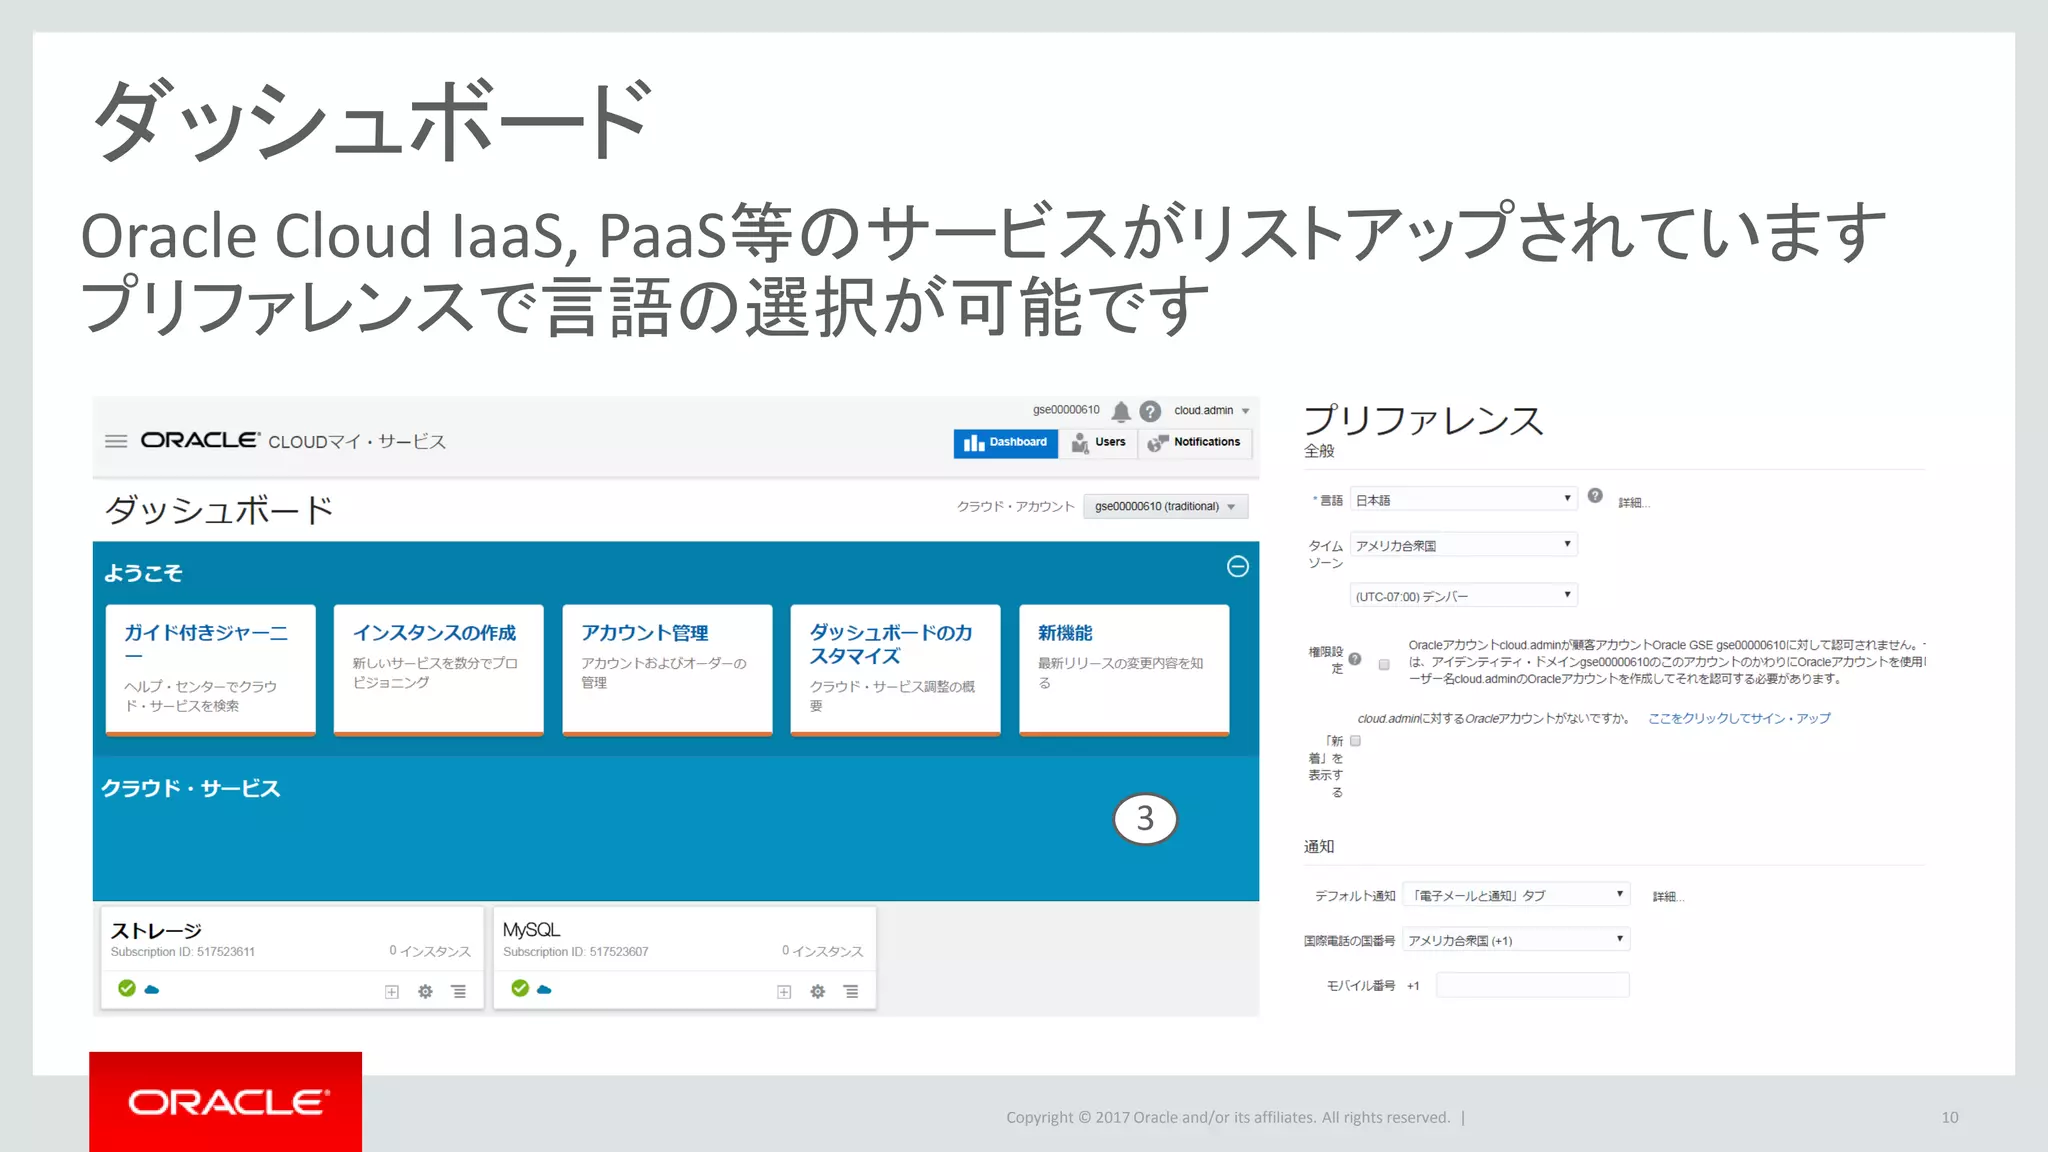
Task: Click ここをクリックしてサイン・アップ link
Action: click(x=1739, y=718)
